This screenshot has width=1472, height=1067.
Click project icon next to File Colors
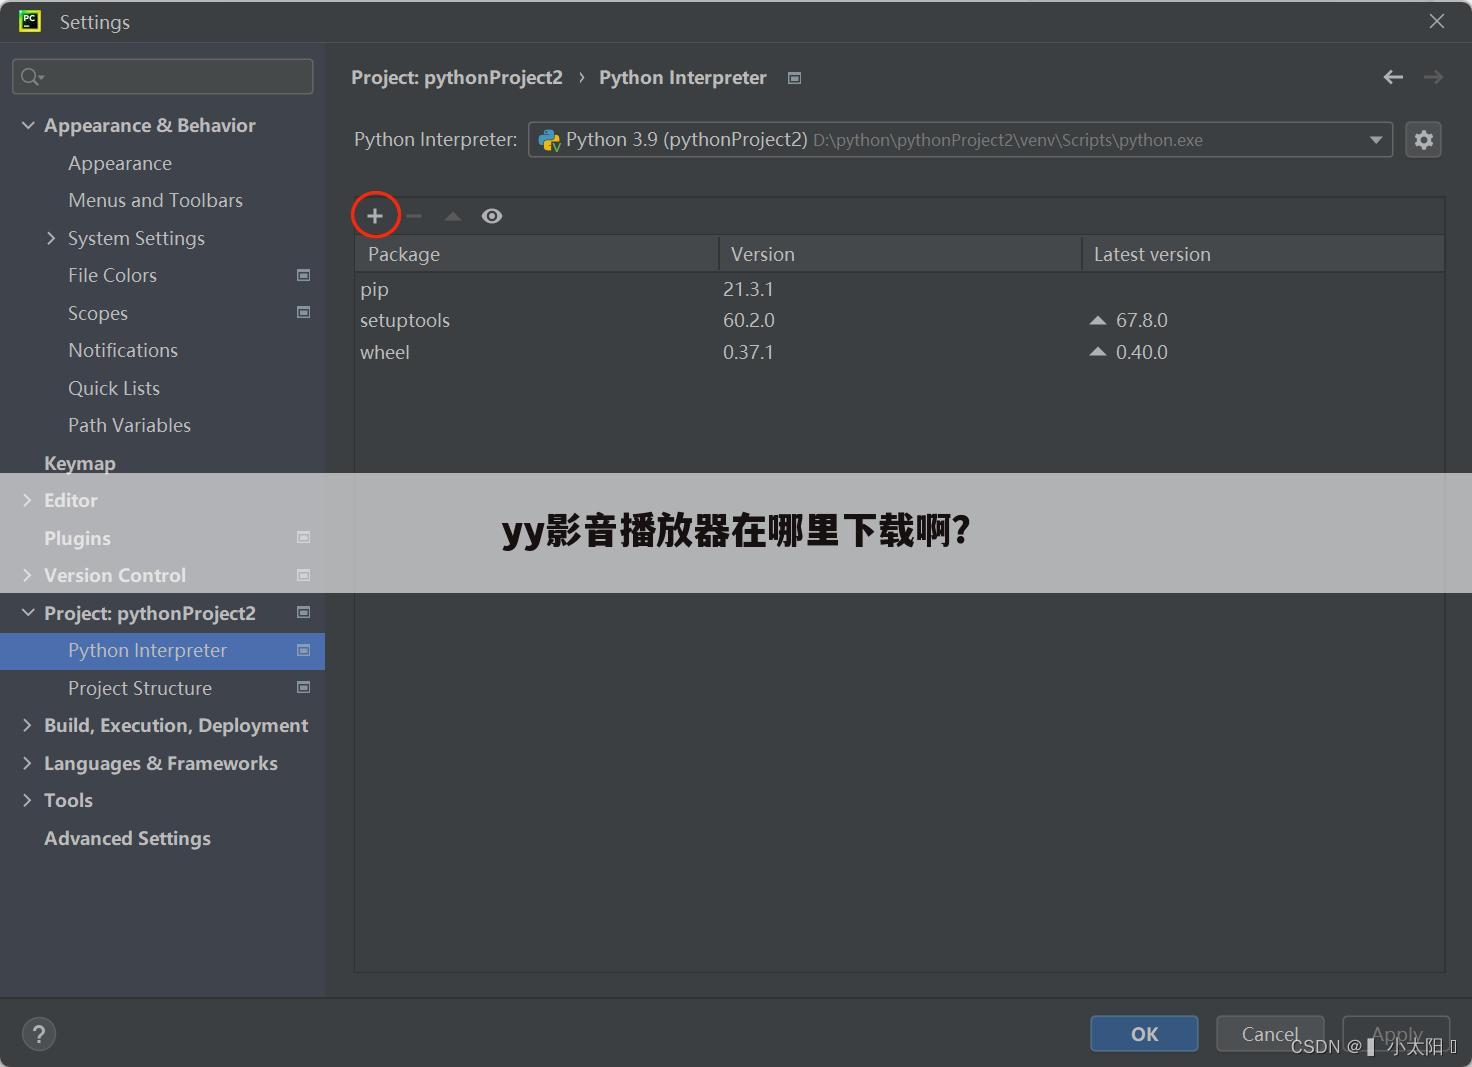click(303, 275)
